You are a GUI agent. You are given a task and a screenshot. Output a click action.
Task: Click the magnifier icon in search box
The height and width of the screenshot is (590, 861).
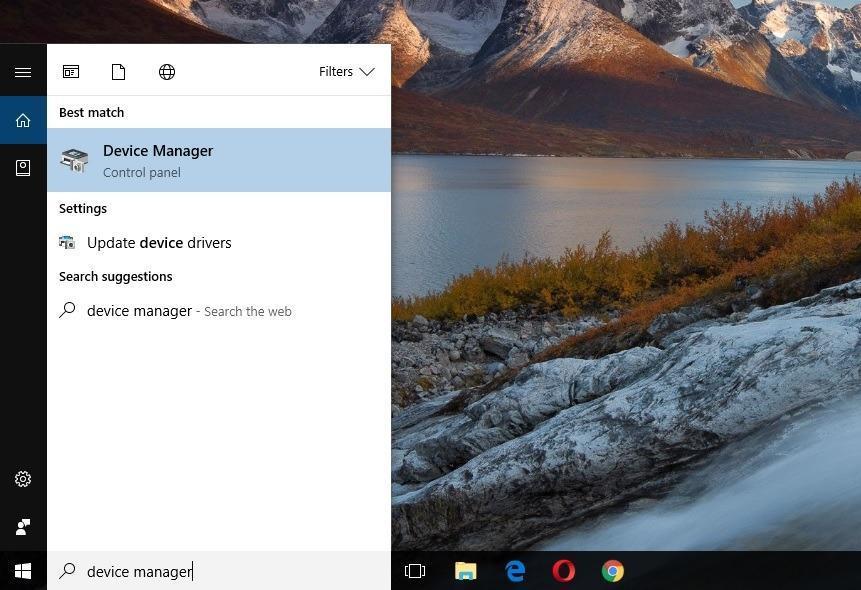click(x=67, y=571)
